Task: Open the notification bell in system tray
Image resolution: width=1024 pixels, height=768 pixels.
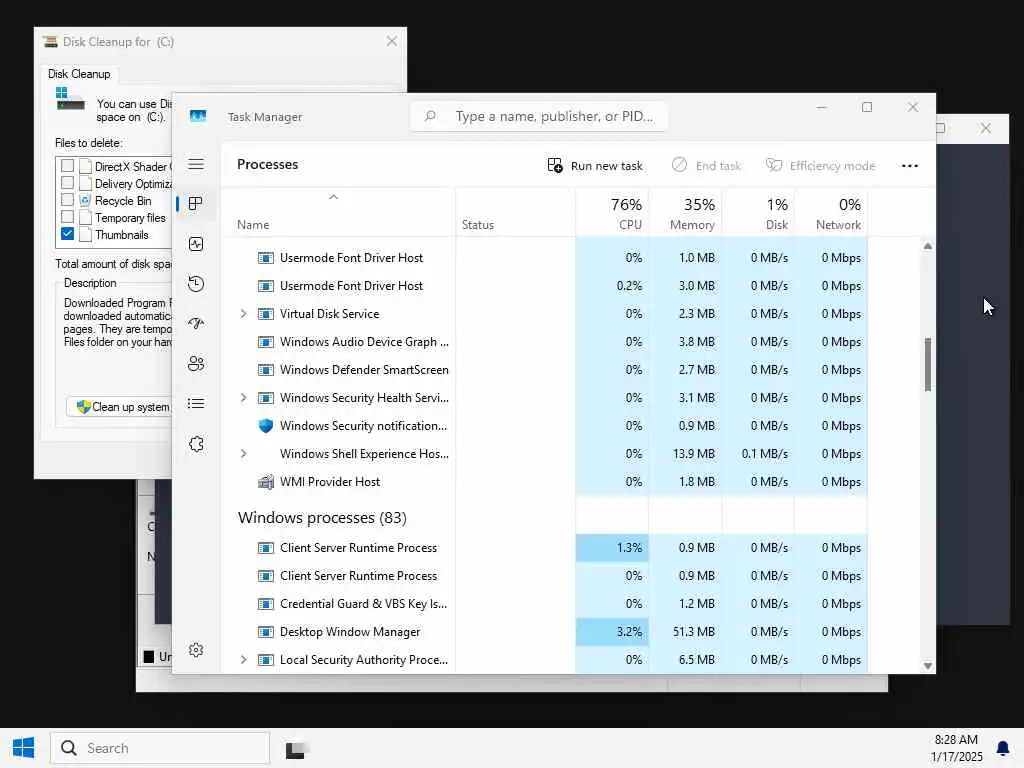Action: [1002, 748]
